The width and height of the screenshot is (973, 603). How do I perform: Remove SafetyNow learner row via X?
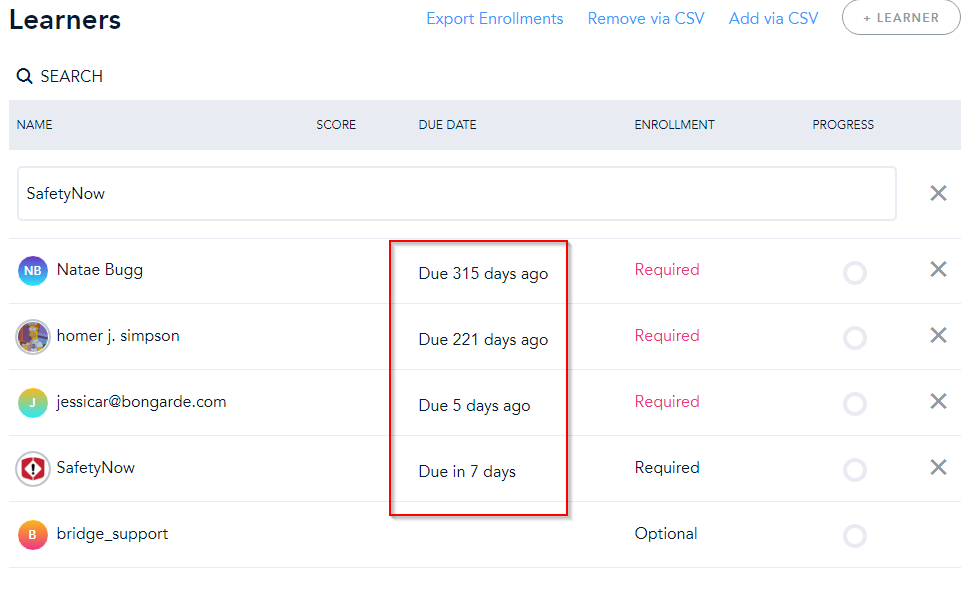tap(938, 467)
